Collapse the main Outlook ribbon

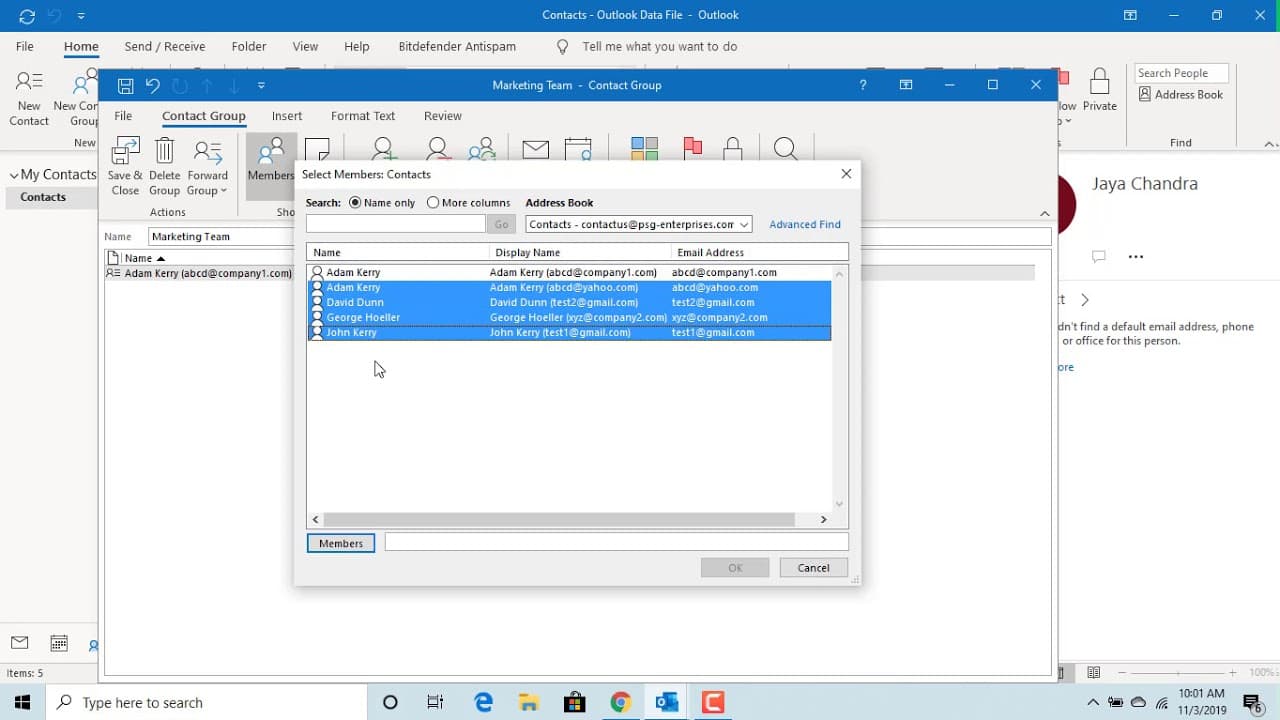pos(1270,144)
